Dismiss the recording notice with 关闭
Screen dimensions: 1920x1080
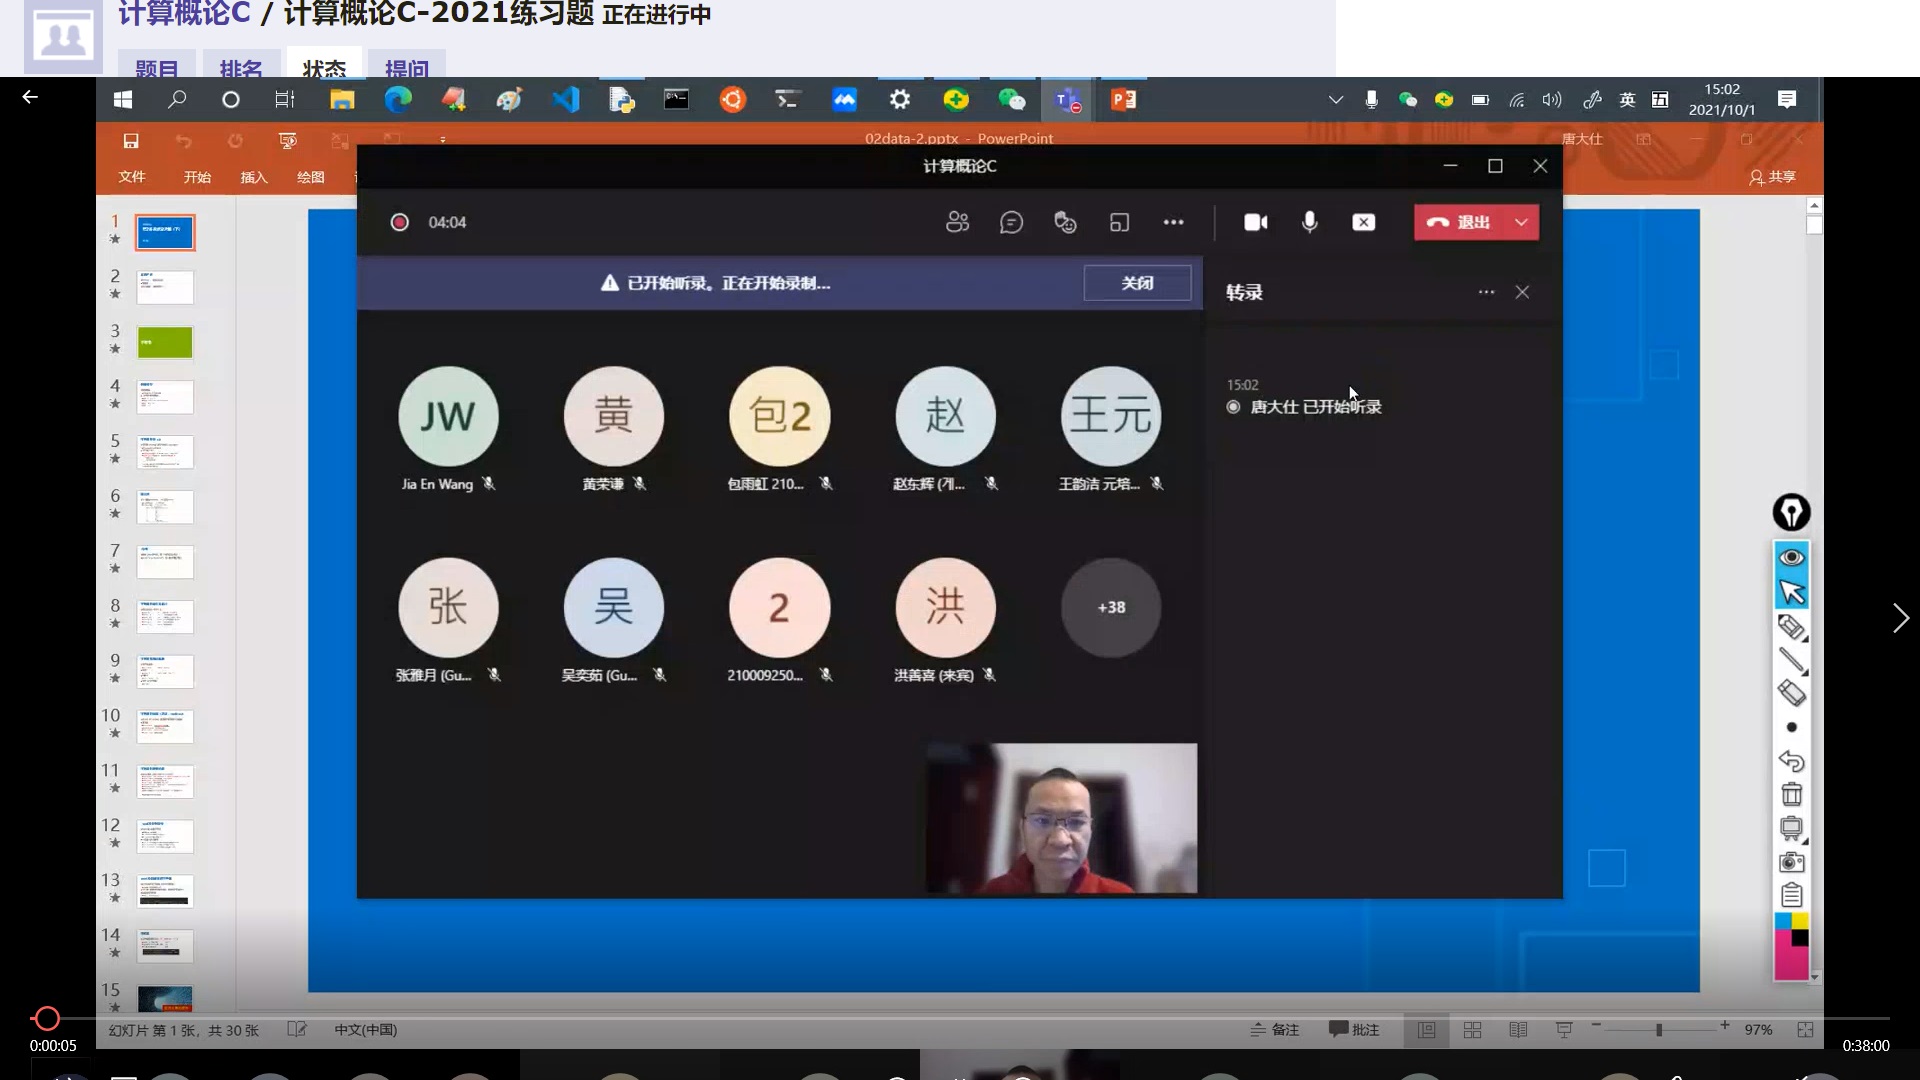1137,283
